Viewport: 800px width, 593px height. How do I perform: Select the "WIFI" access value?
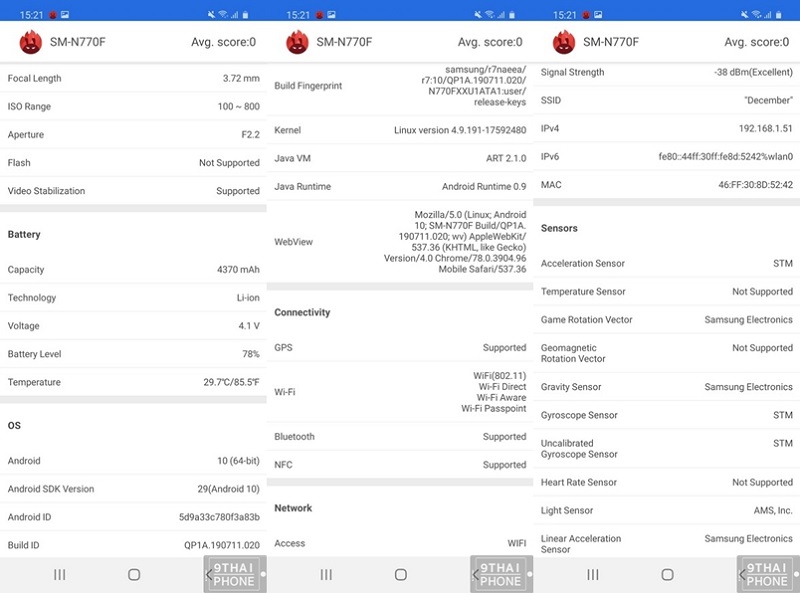tap(517, 543)
